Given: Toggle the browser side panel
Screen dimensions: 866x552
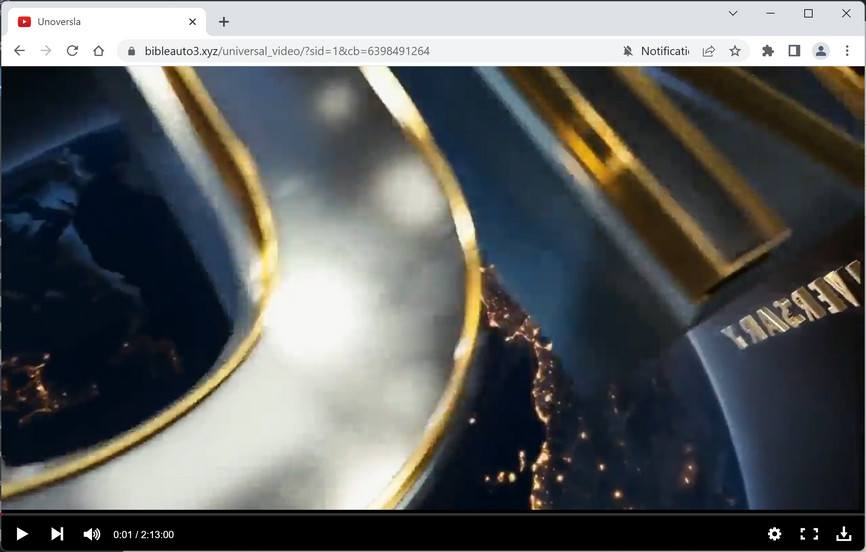Looking at the screenshot, I should 794,51.
